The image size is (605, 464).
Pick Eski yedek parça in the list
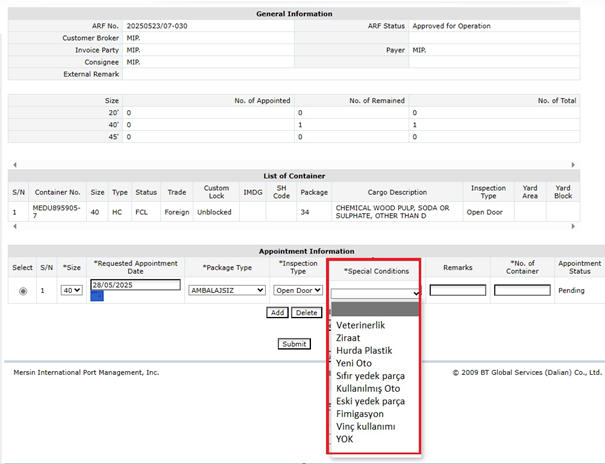[371, 401]
